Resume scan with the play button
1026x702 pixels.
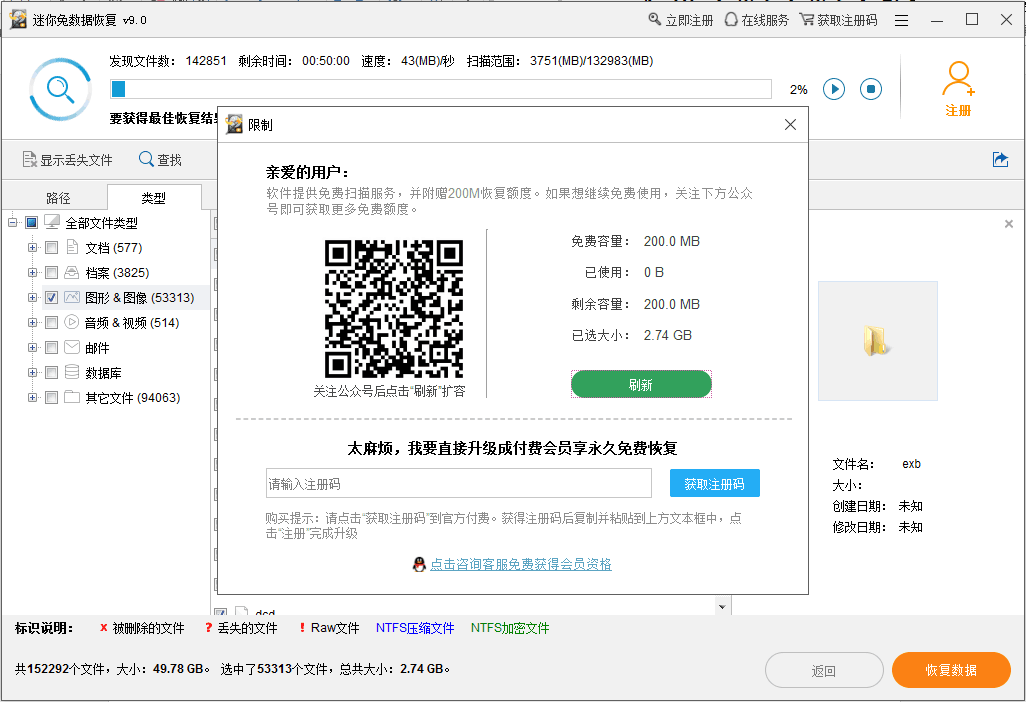[x=834, y=89]
